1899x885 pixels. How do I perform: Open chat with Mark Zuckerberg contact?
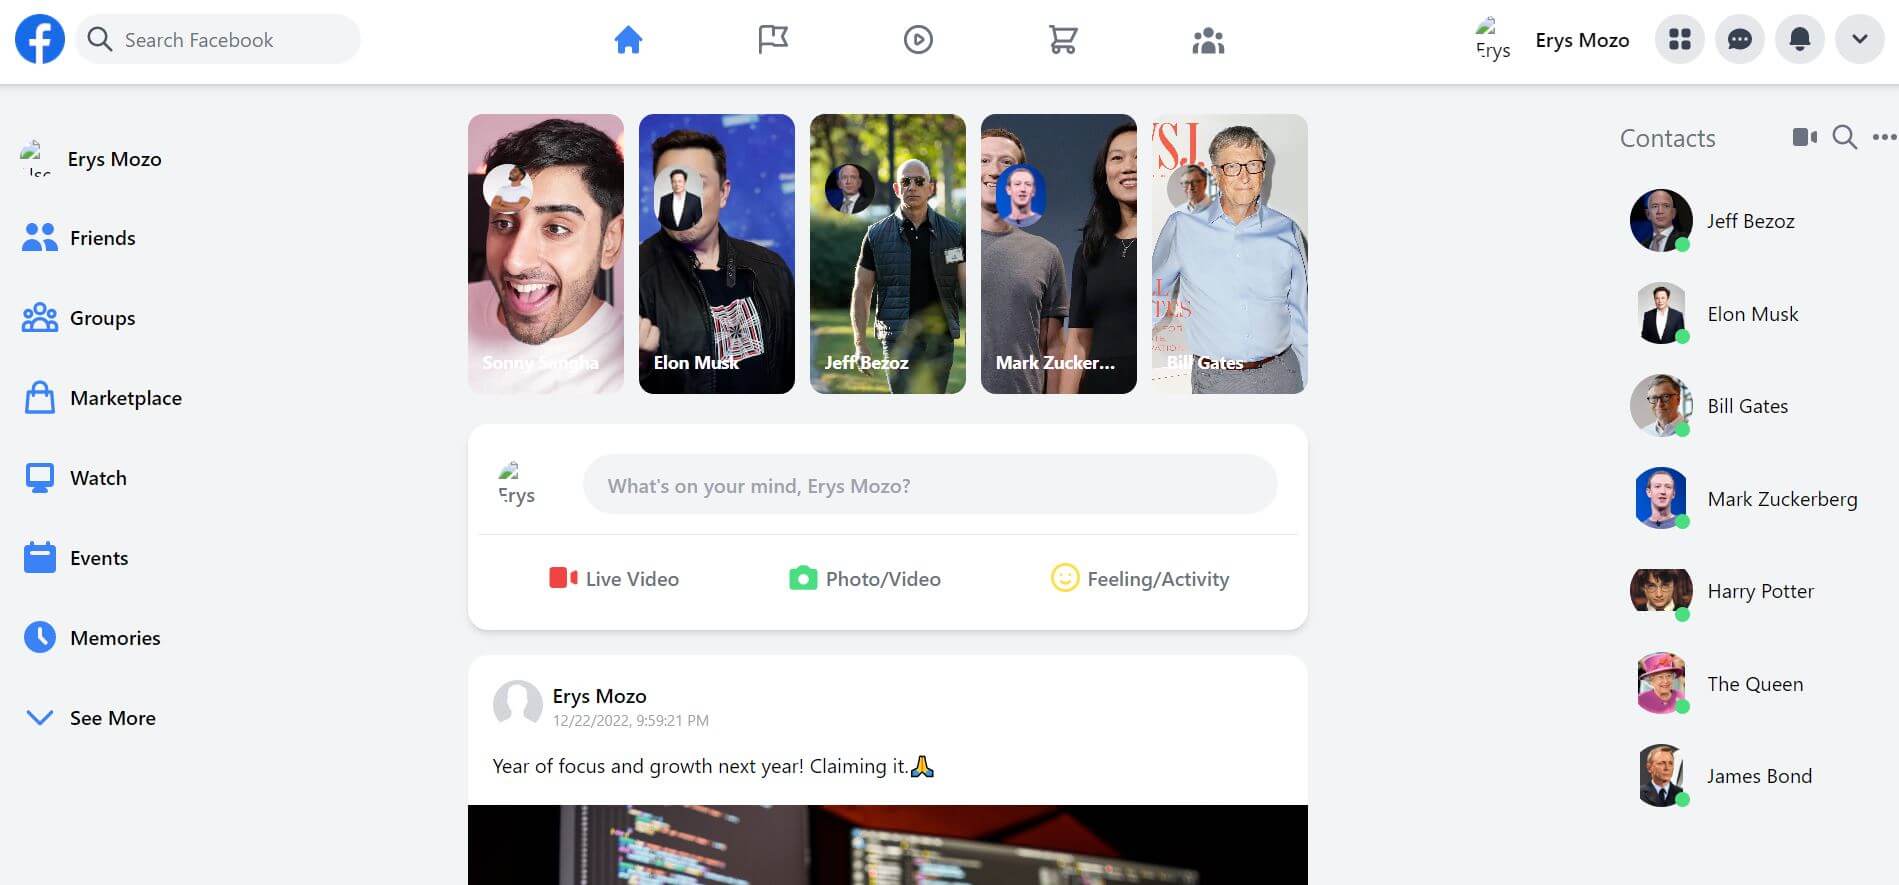pyautogui.click(x=1746, y=499)
